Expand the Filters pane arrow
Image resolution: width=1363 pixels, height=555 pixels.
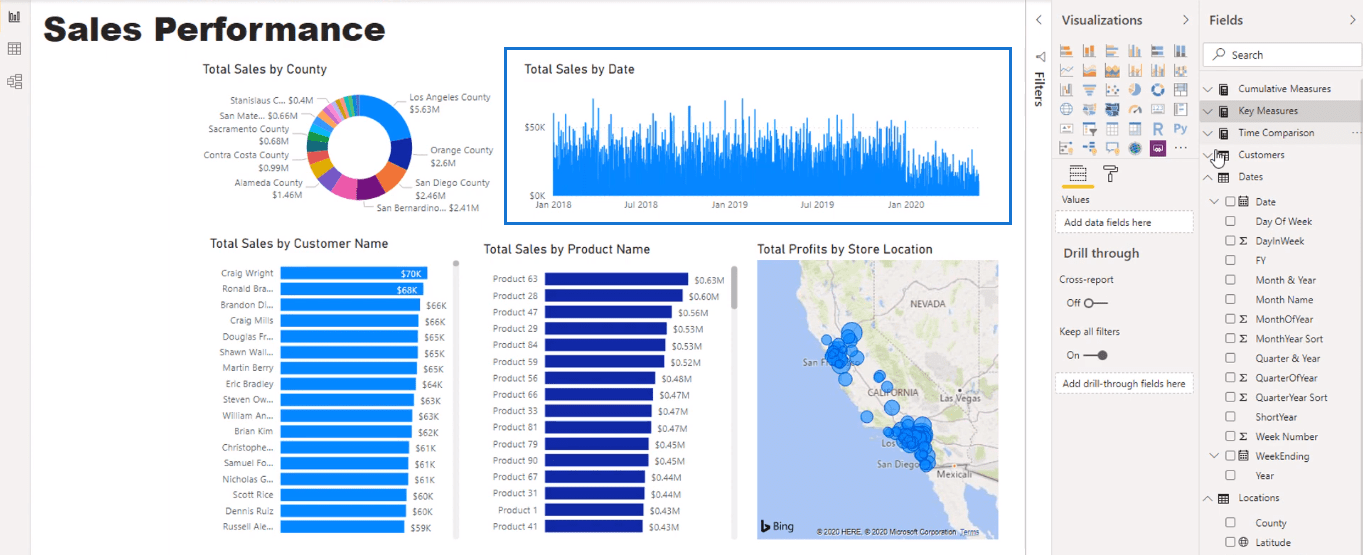point(1039,20)
